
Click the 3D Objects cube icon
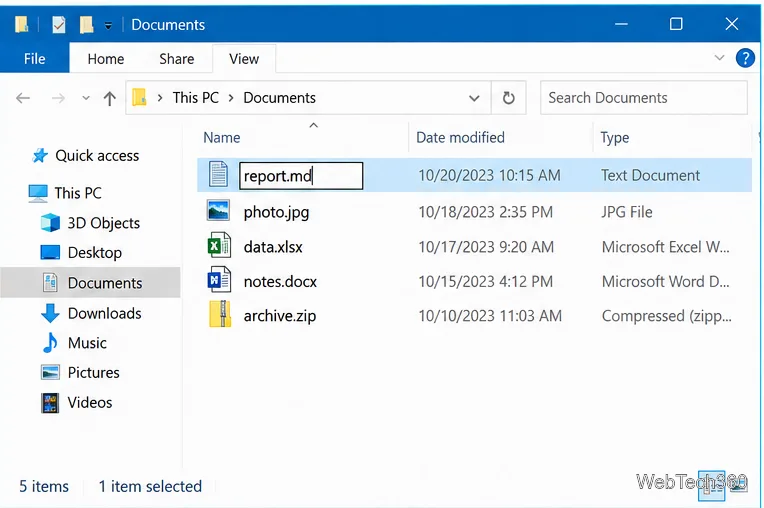(x=50, y=223)
